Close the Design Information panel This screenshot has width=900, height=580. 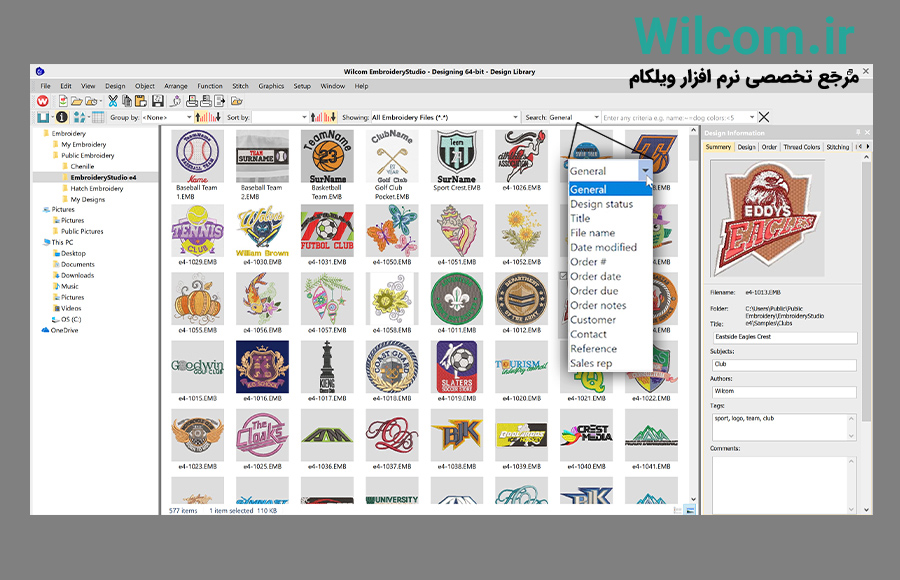867,132
